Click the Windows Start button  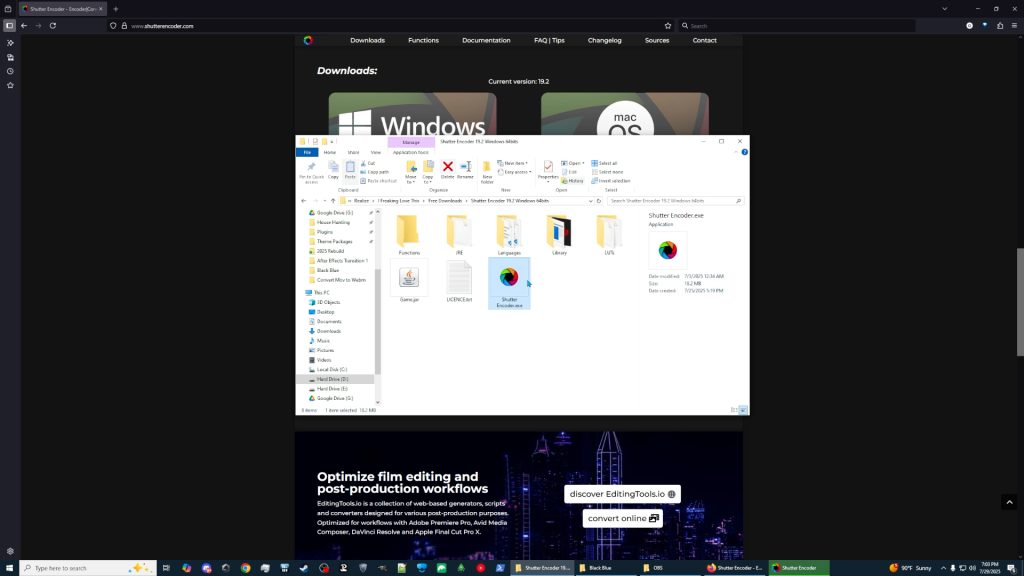pos(9,568)
